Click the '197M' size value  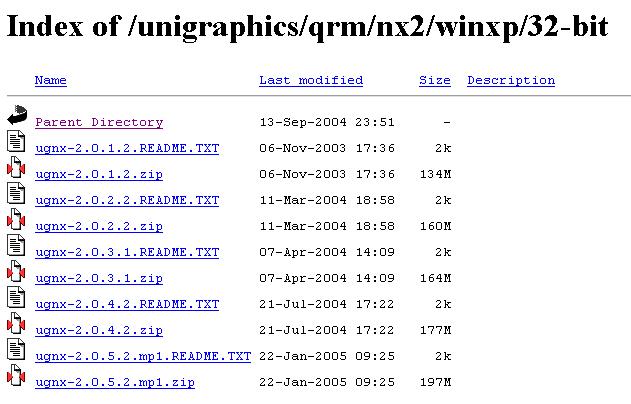pos(435,382)
